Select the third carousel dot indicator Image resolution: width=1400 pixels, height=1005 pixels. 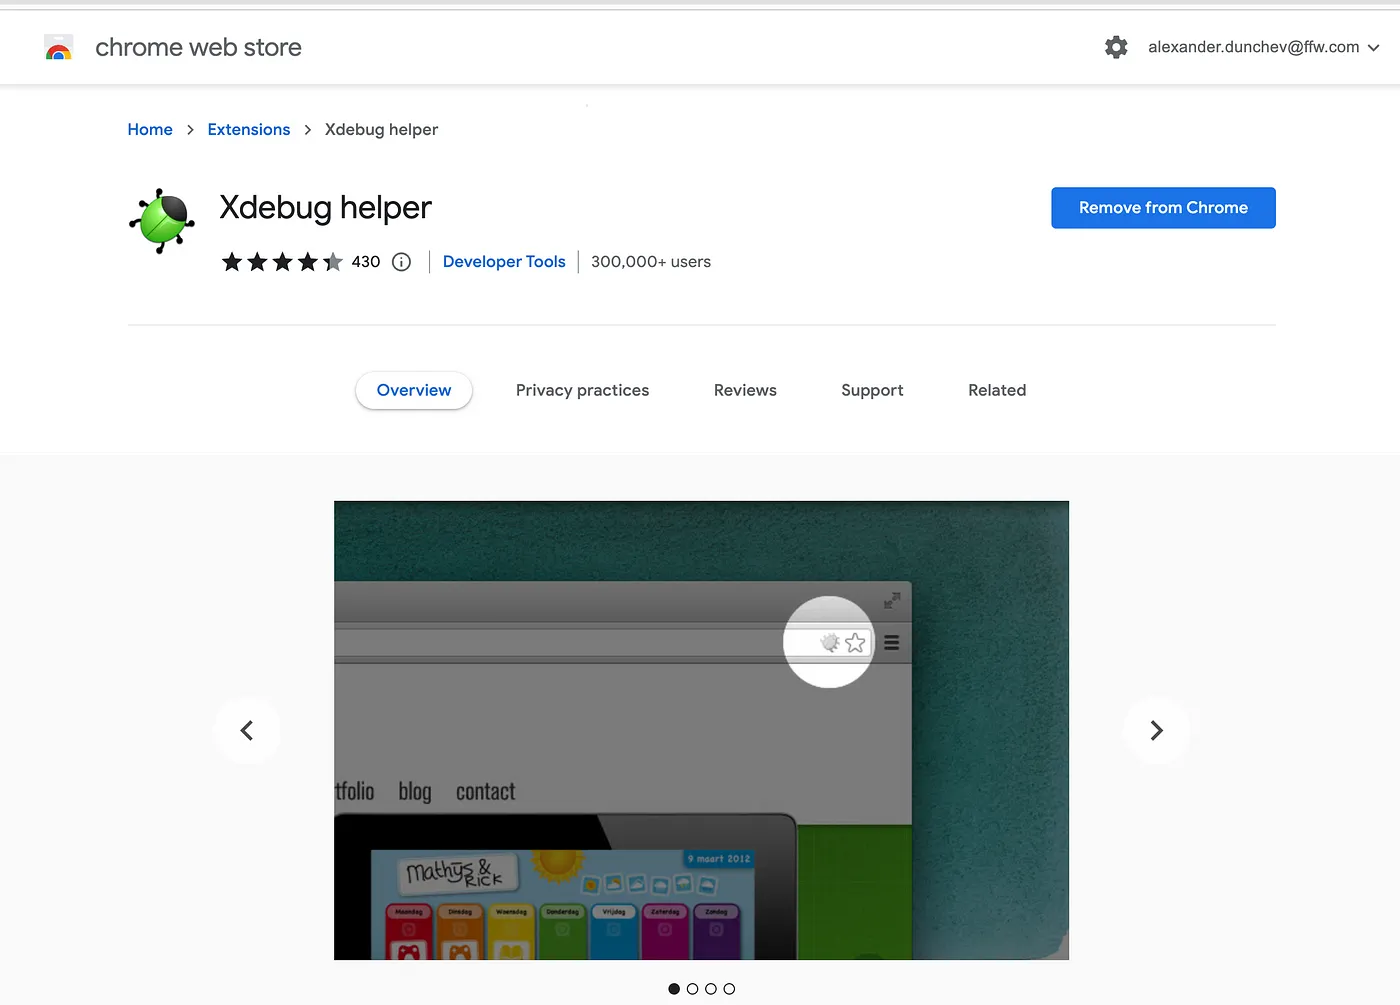[711, 989]
